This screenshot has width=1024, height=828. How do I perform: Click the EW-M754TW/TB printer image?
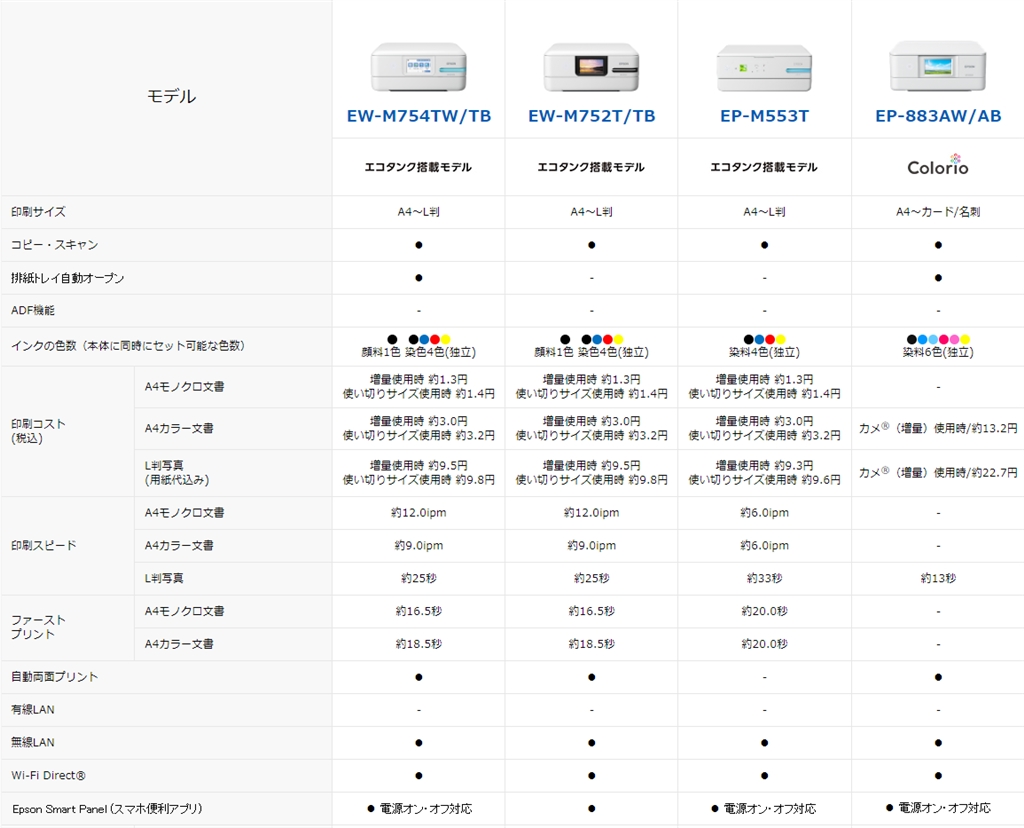[419, 67]
